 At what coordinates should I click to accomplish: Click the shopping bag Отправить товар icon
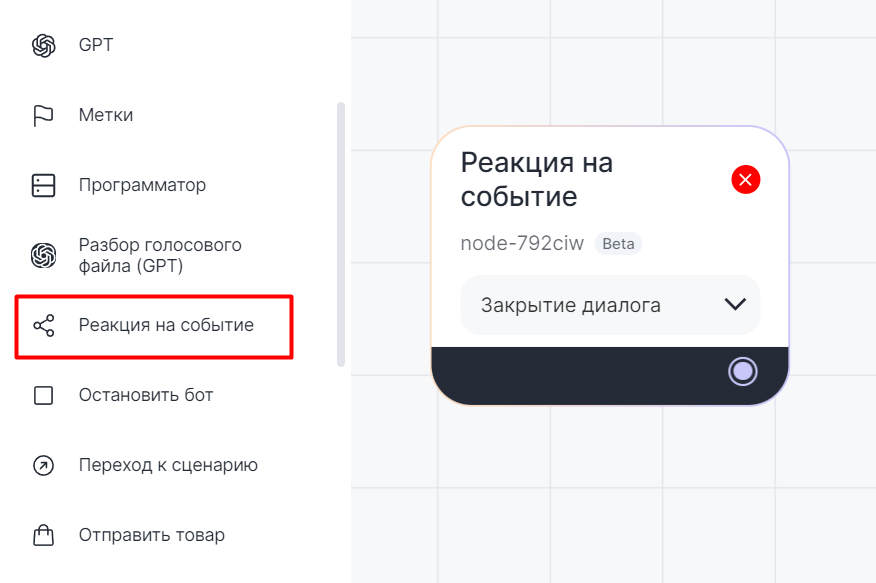click(x=43, y=536)
